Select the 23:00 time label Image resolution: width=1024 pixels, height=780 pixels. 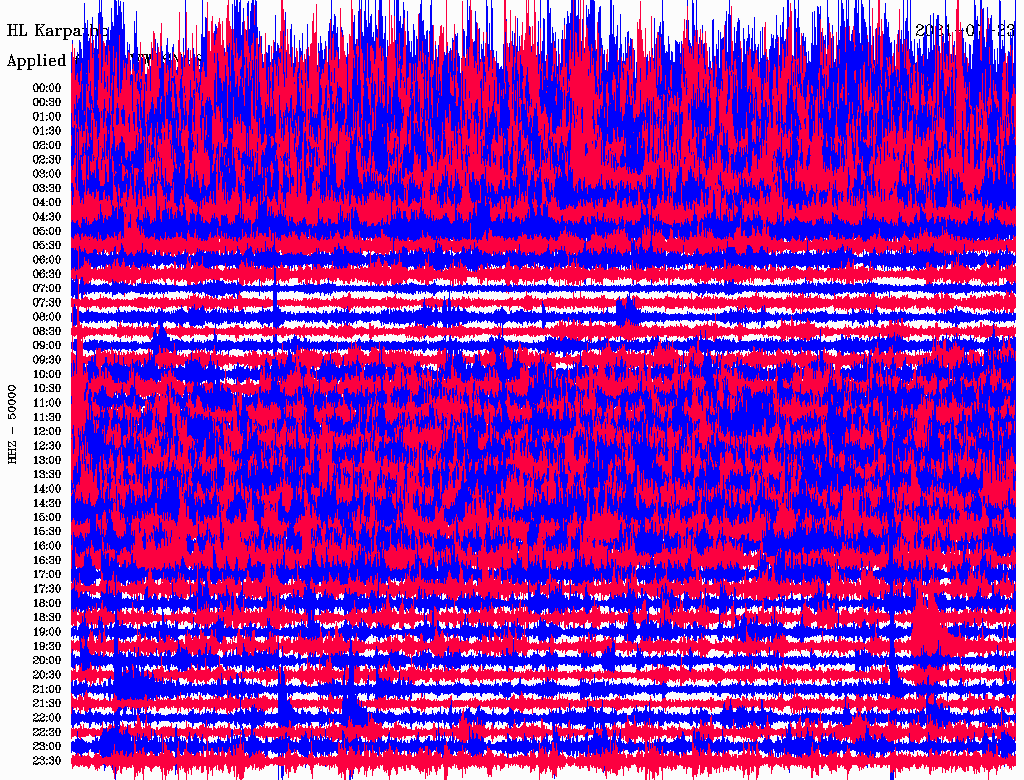pos(47,747)
